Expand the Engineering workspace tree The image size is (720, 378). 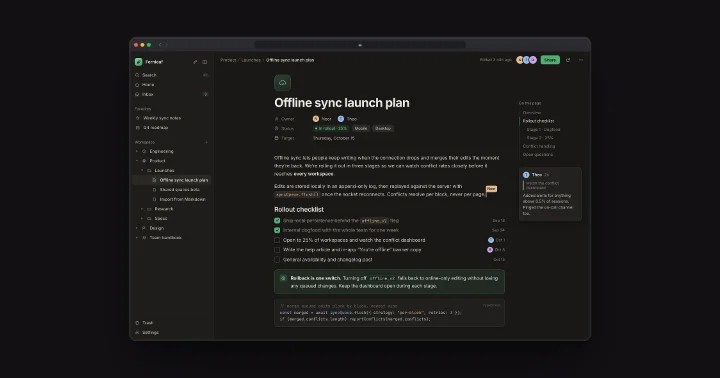137,151
